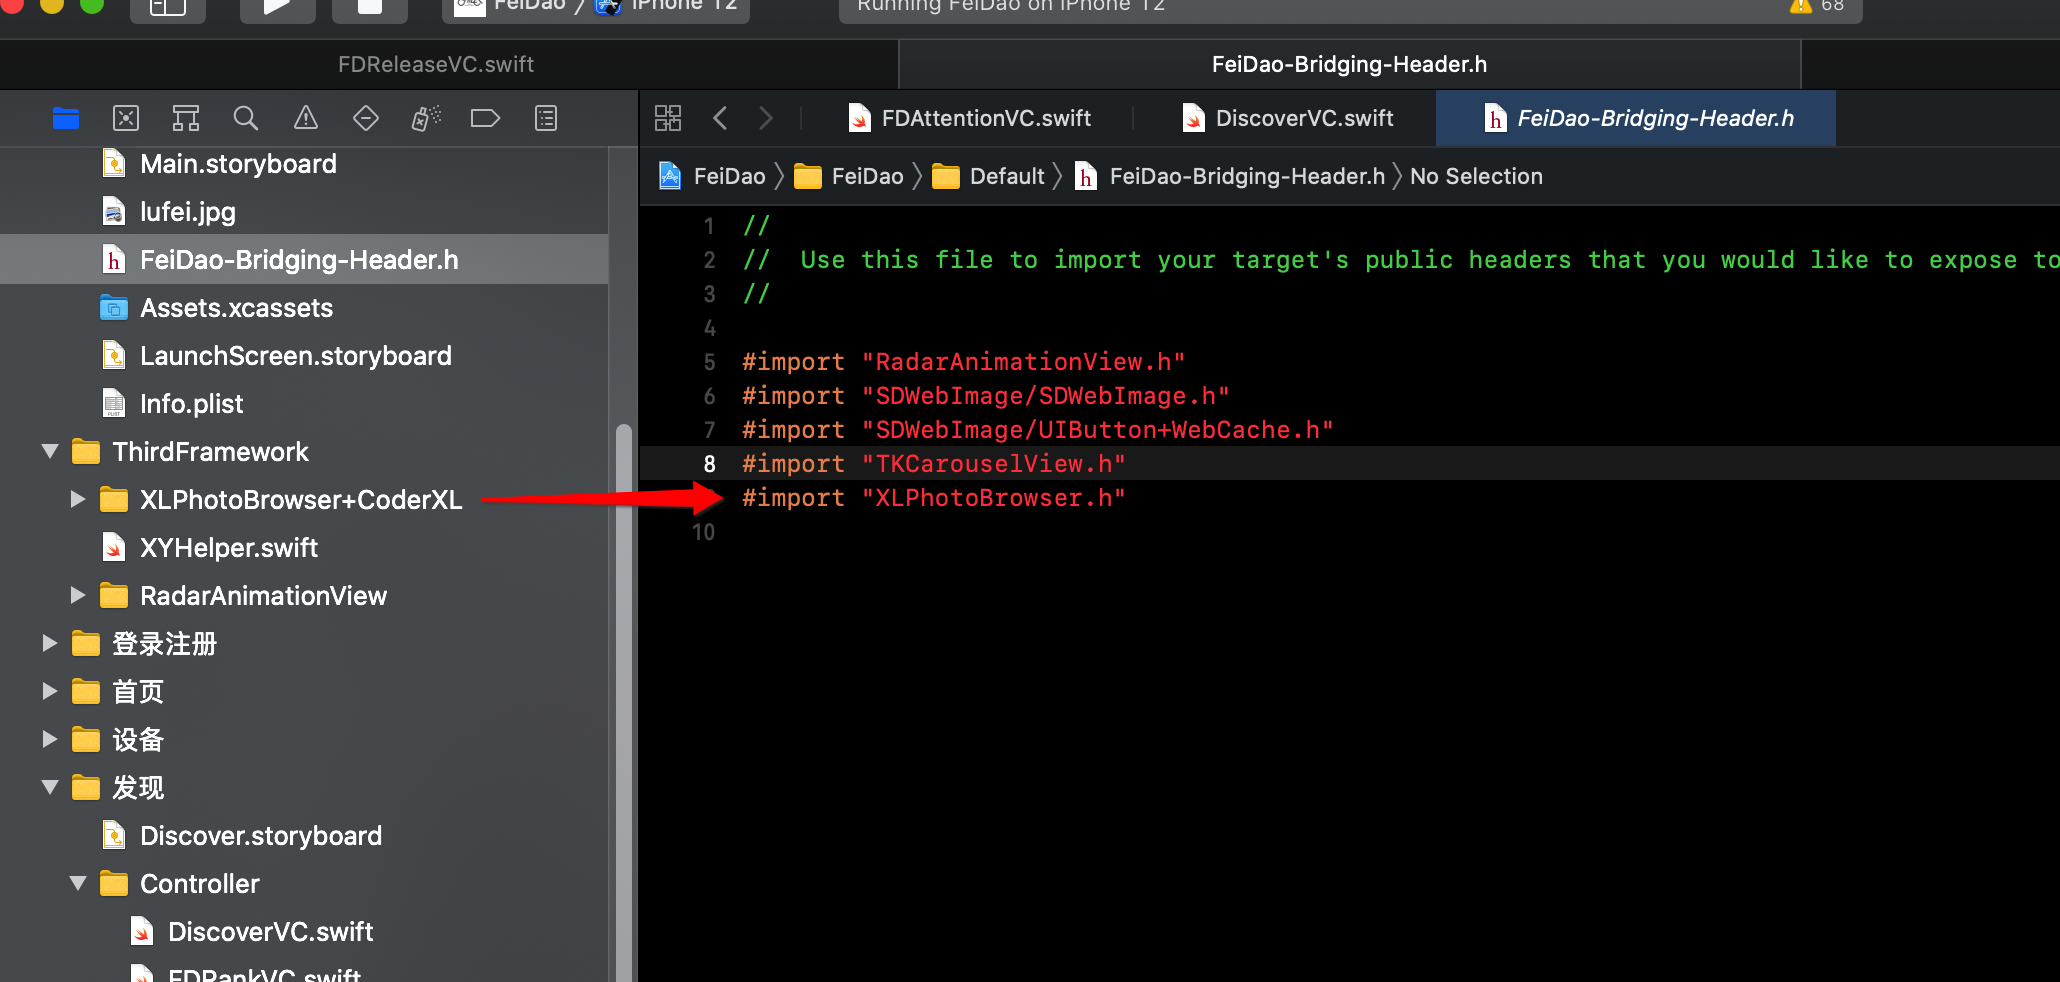The image size is (2060, 982).
Task: Go back in editor history
Action: pyautogui.click(x=720, y=118)
